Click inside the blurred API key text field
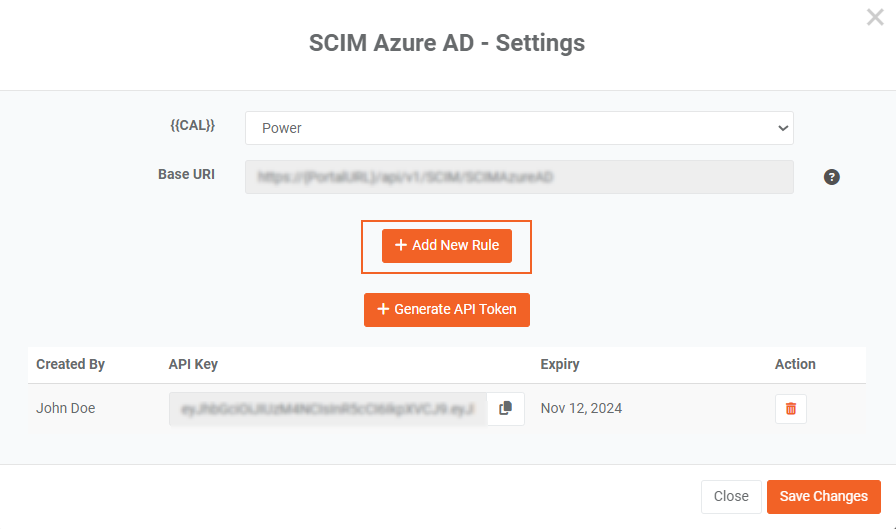 (x=328, y=408)
